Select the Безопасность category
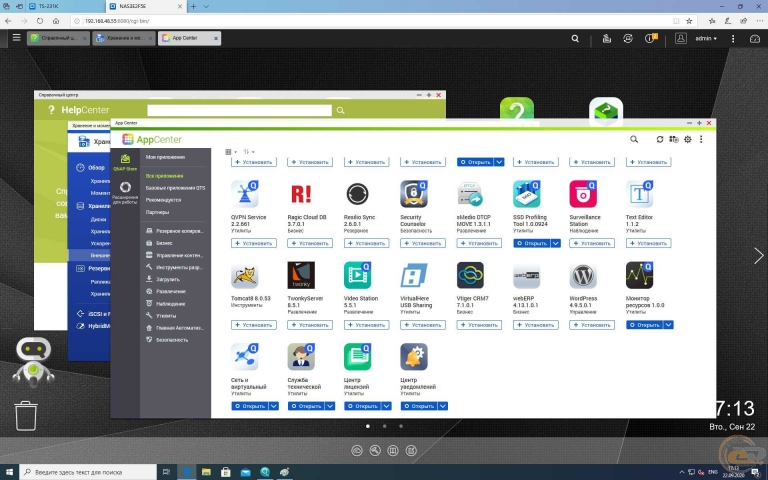The image size is (768, 480). click(171, 340)
